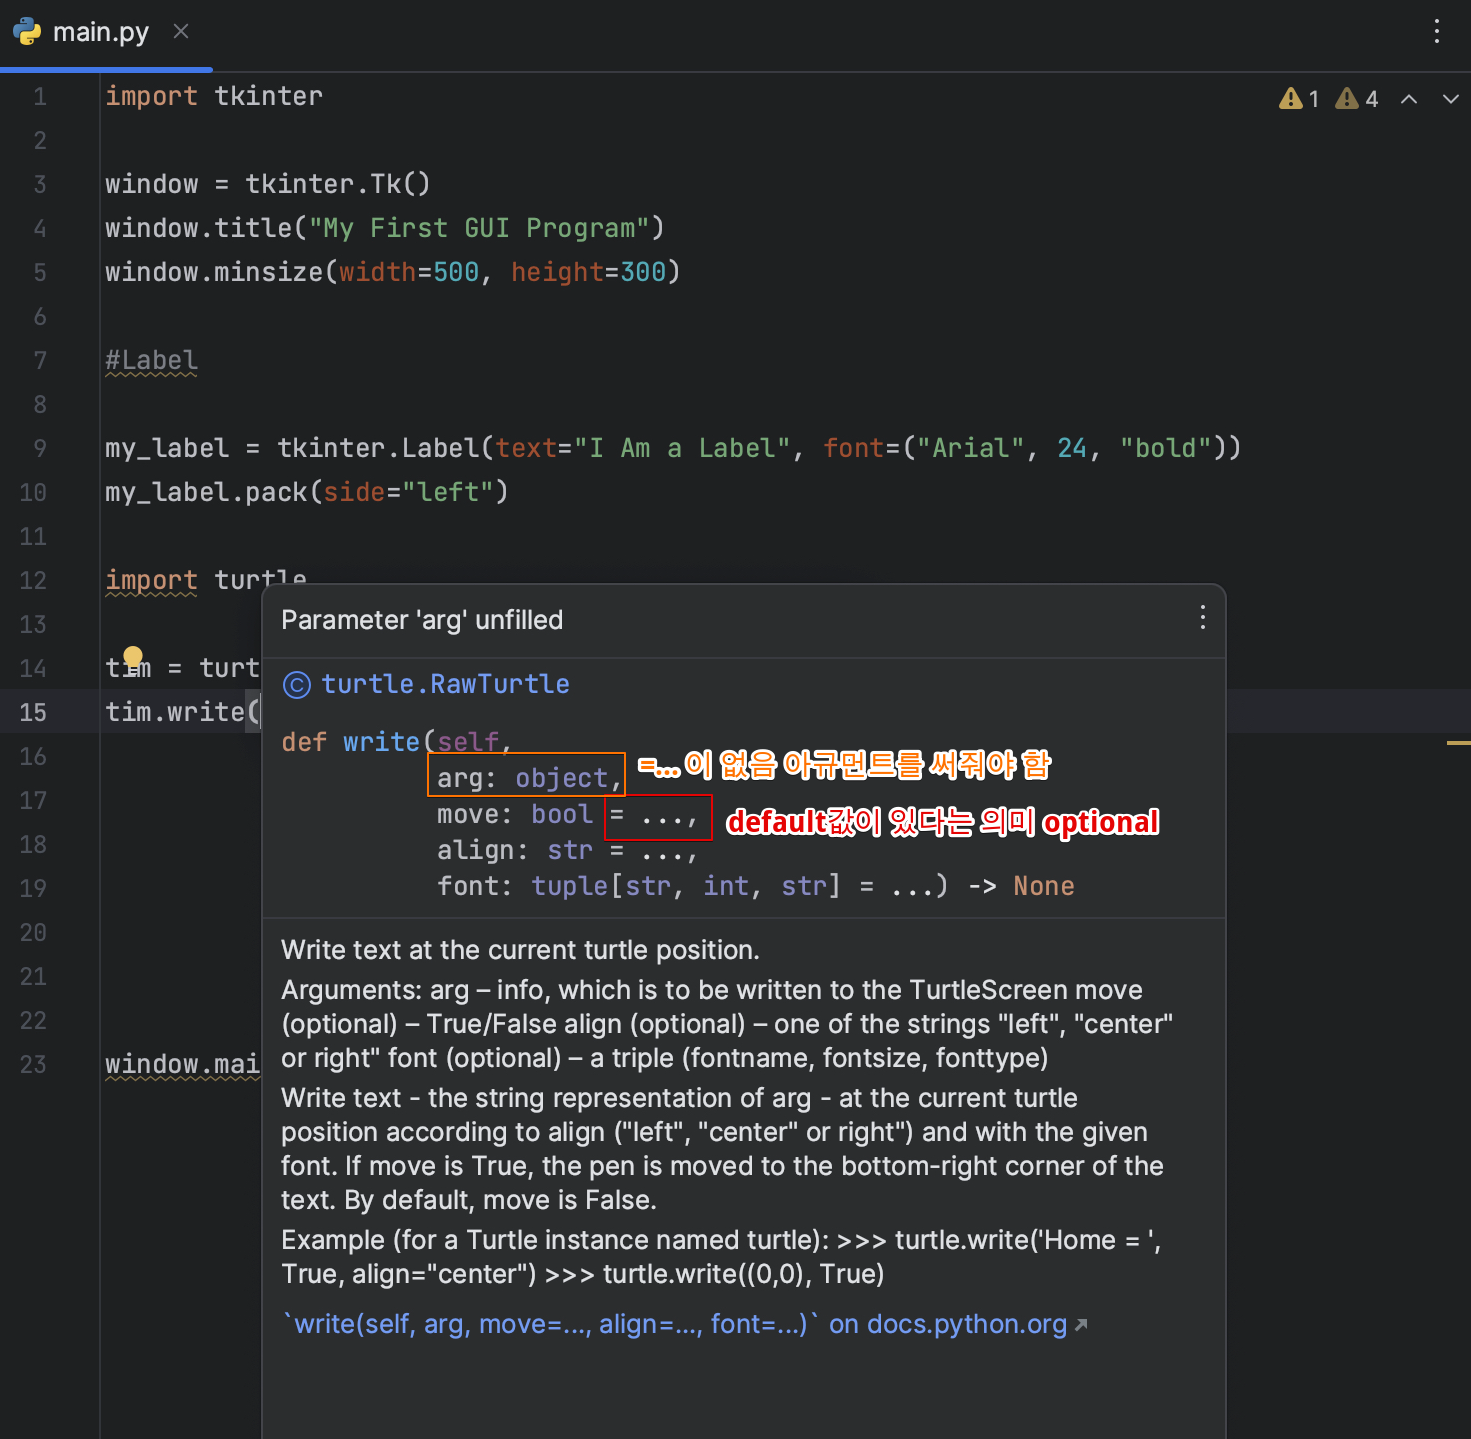Open the editor tabs options menu
This screenshot has width=1471, height=1439.
click(1437, 31)
